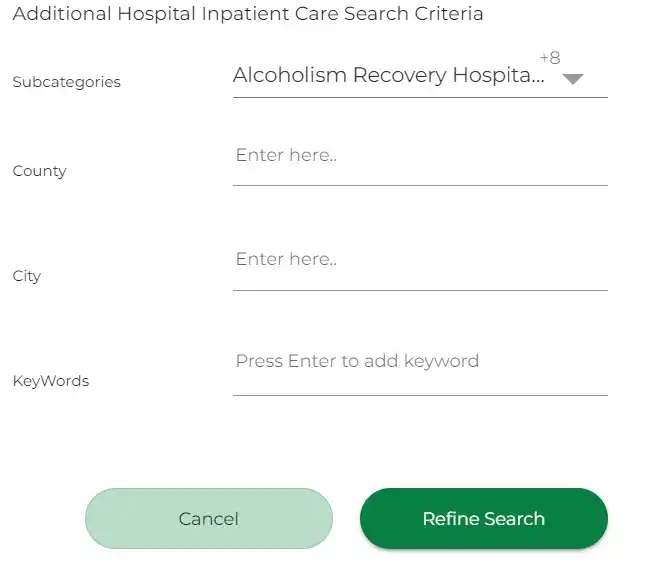Image resolution: width=652 pixels, height=562 pixels.
Task: Expand the Subcategories dropdown arrow
Action: click(572, 79)
